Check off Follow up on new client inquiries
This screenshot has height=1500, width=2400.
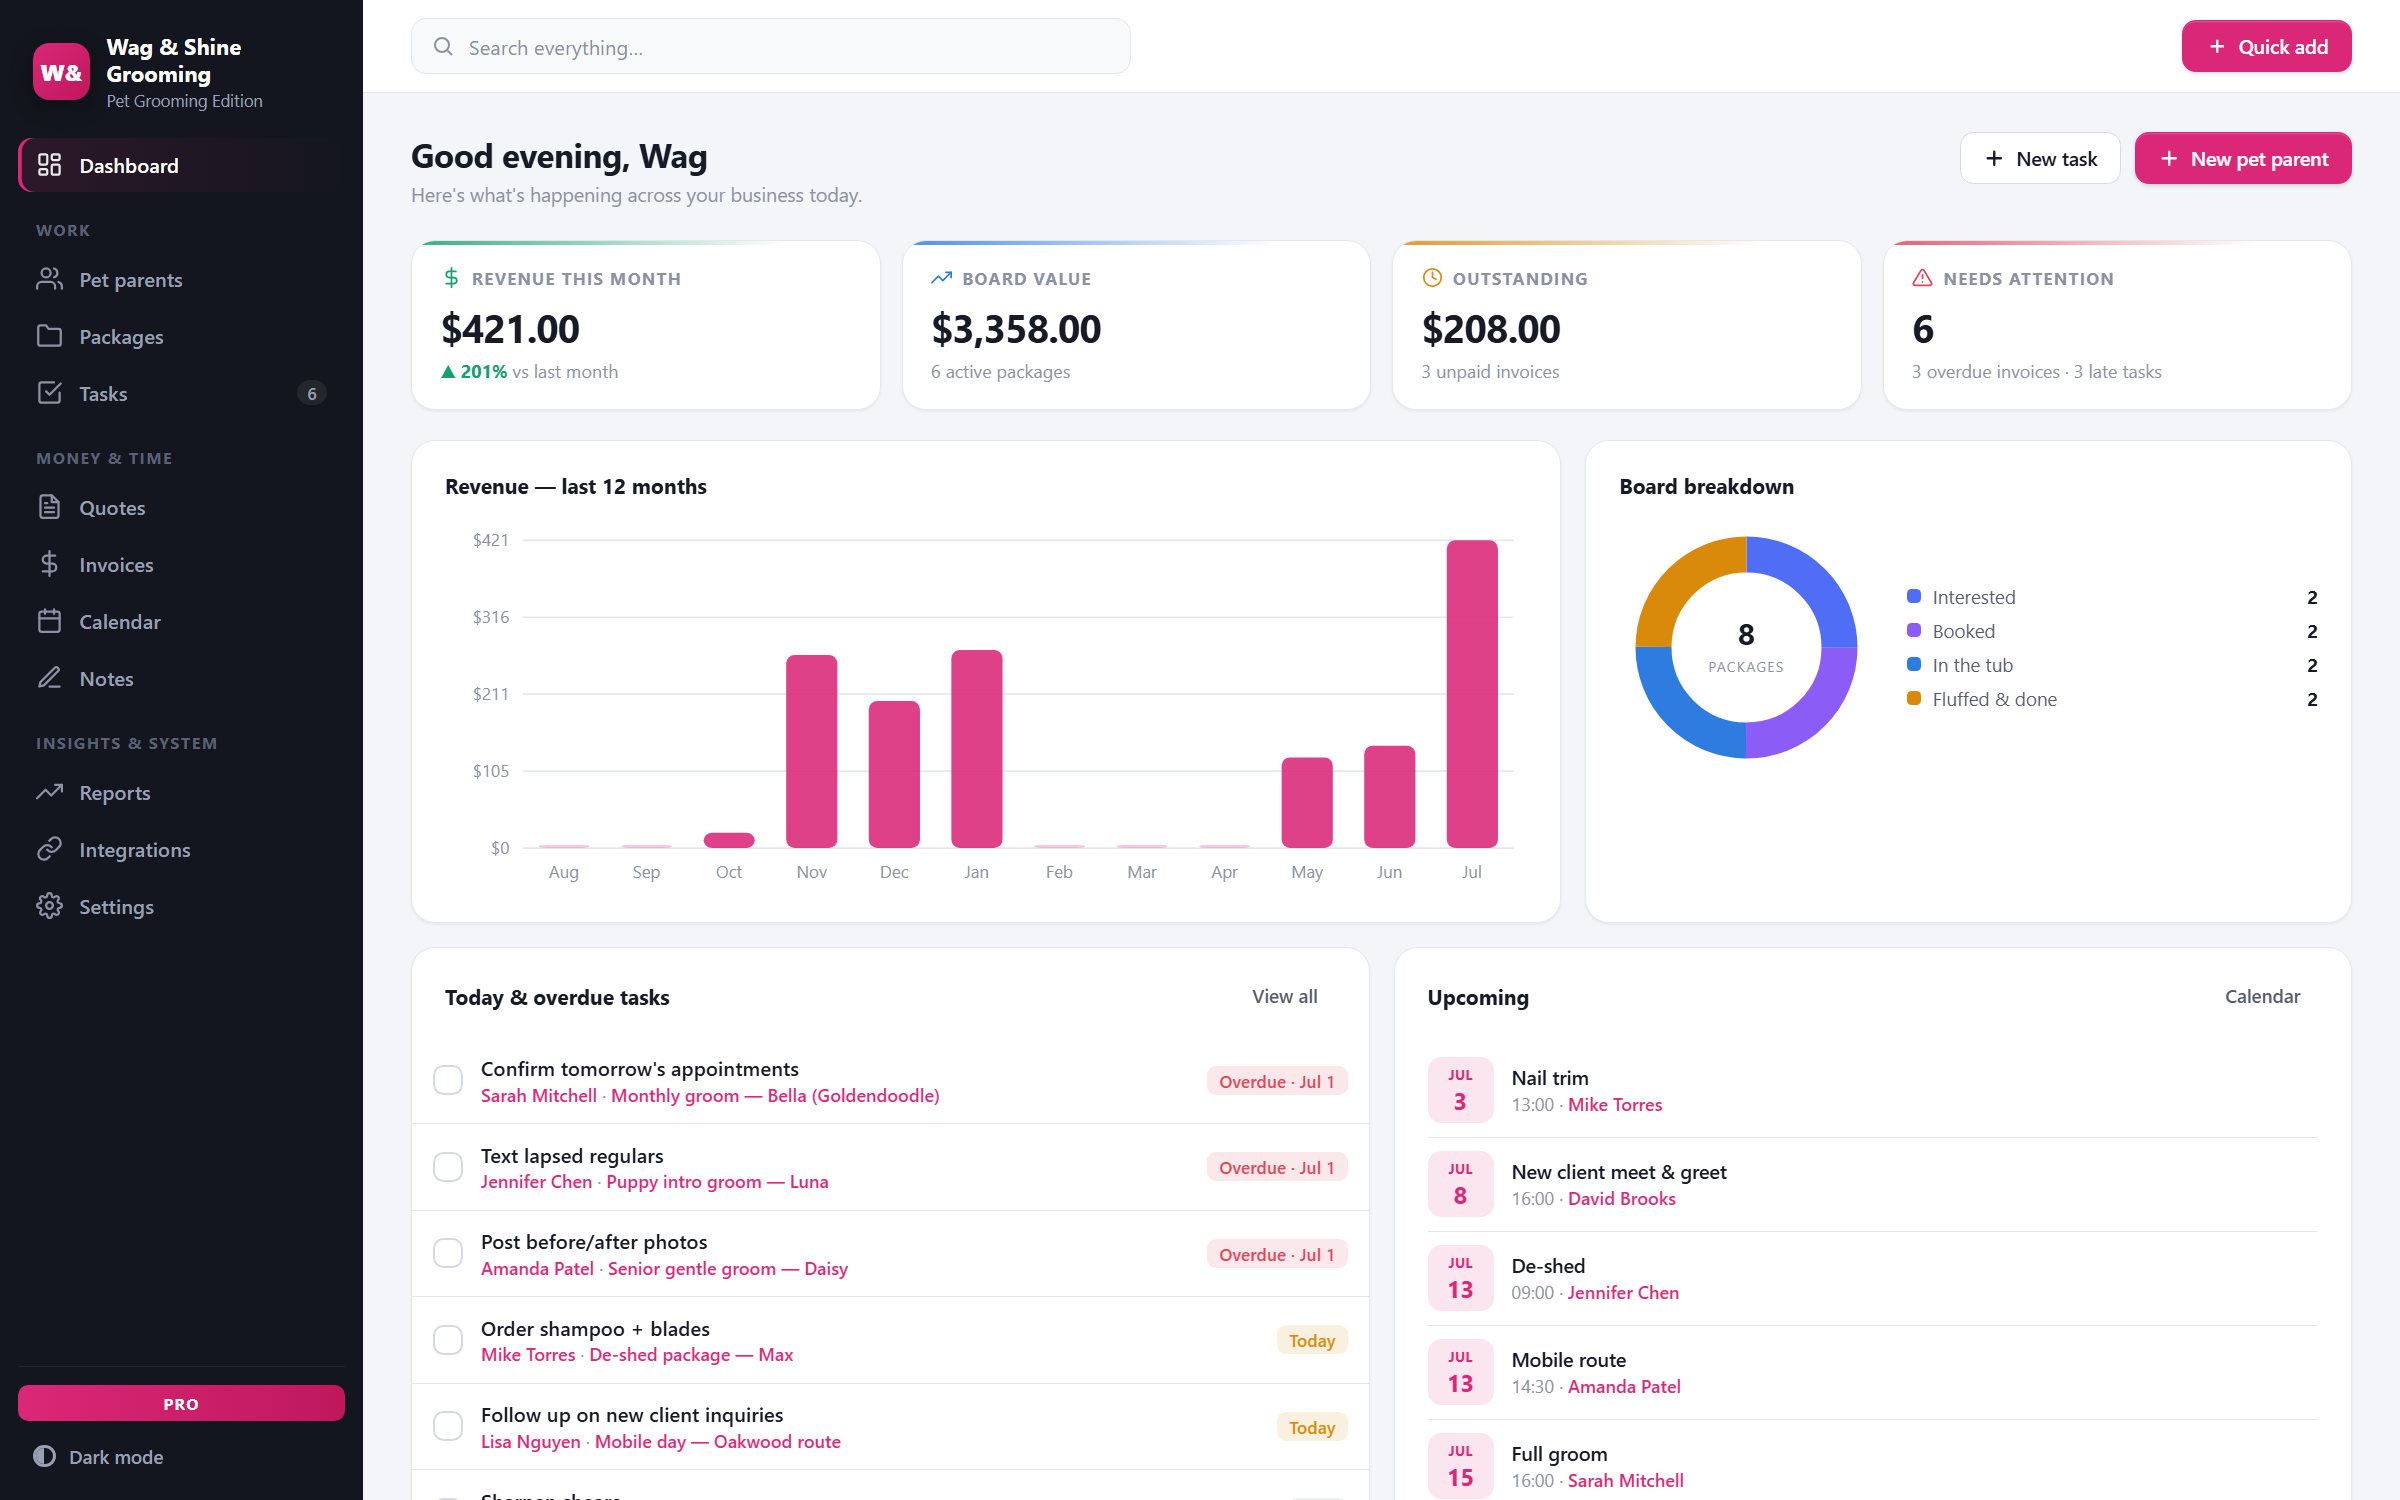pos(448,1426)
